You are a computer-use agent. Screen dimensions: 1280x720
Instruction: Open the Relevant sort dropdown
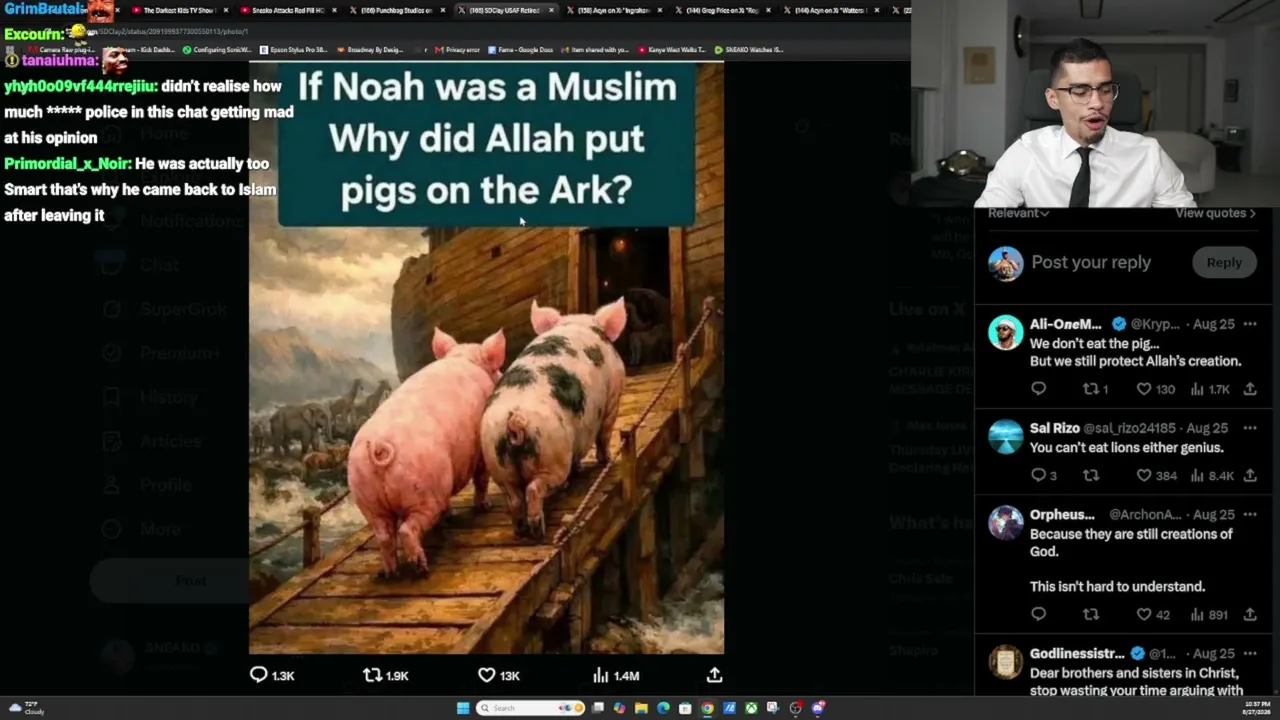pos(1018,213)
